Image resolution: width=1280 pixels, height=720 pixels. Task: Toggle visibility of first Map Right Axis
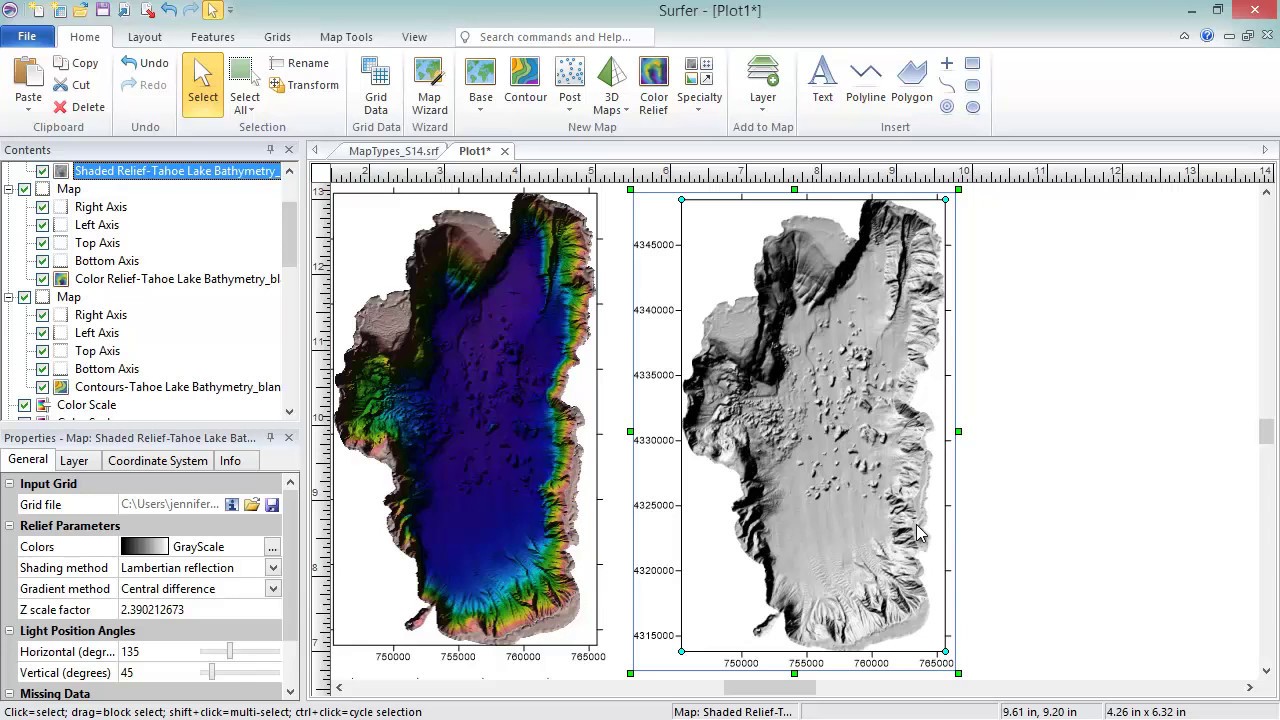[42, 207]
